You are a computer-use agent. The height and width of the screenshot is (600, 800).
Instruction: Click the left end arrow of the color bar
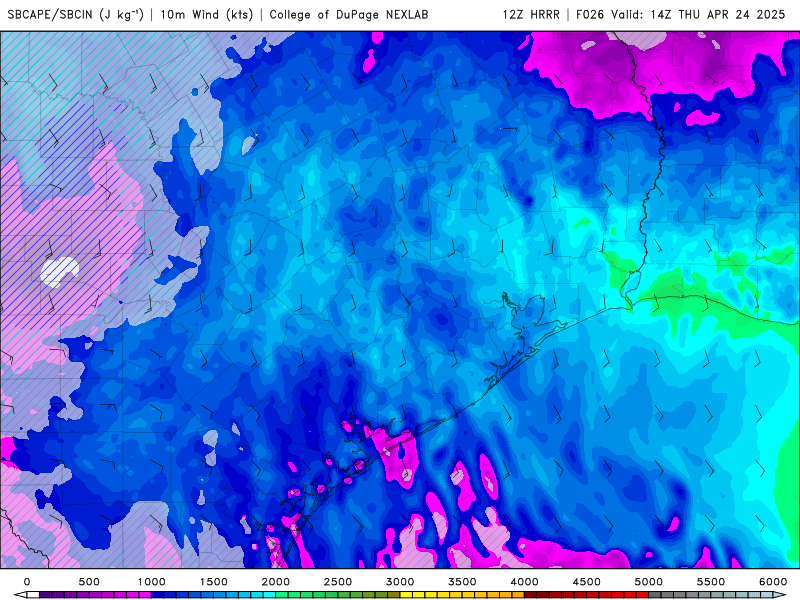tap(19, 595)
